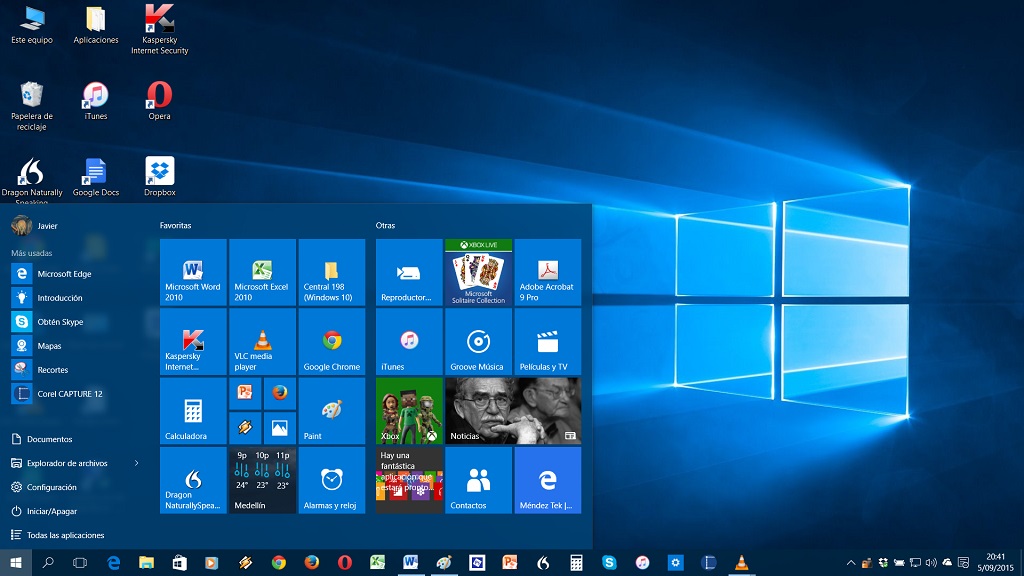1024x576 pixels.
Task: Open the Noticias news tile
Action: tap(513, 410)
